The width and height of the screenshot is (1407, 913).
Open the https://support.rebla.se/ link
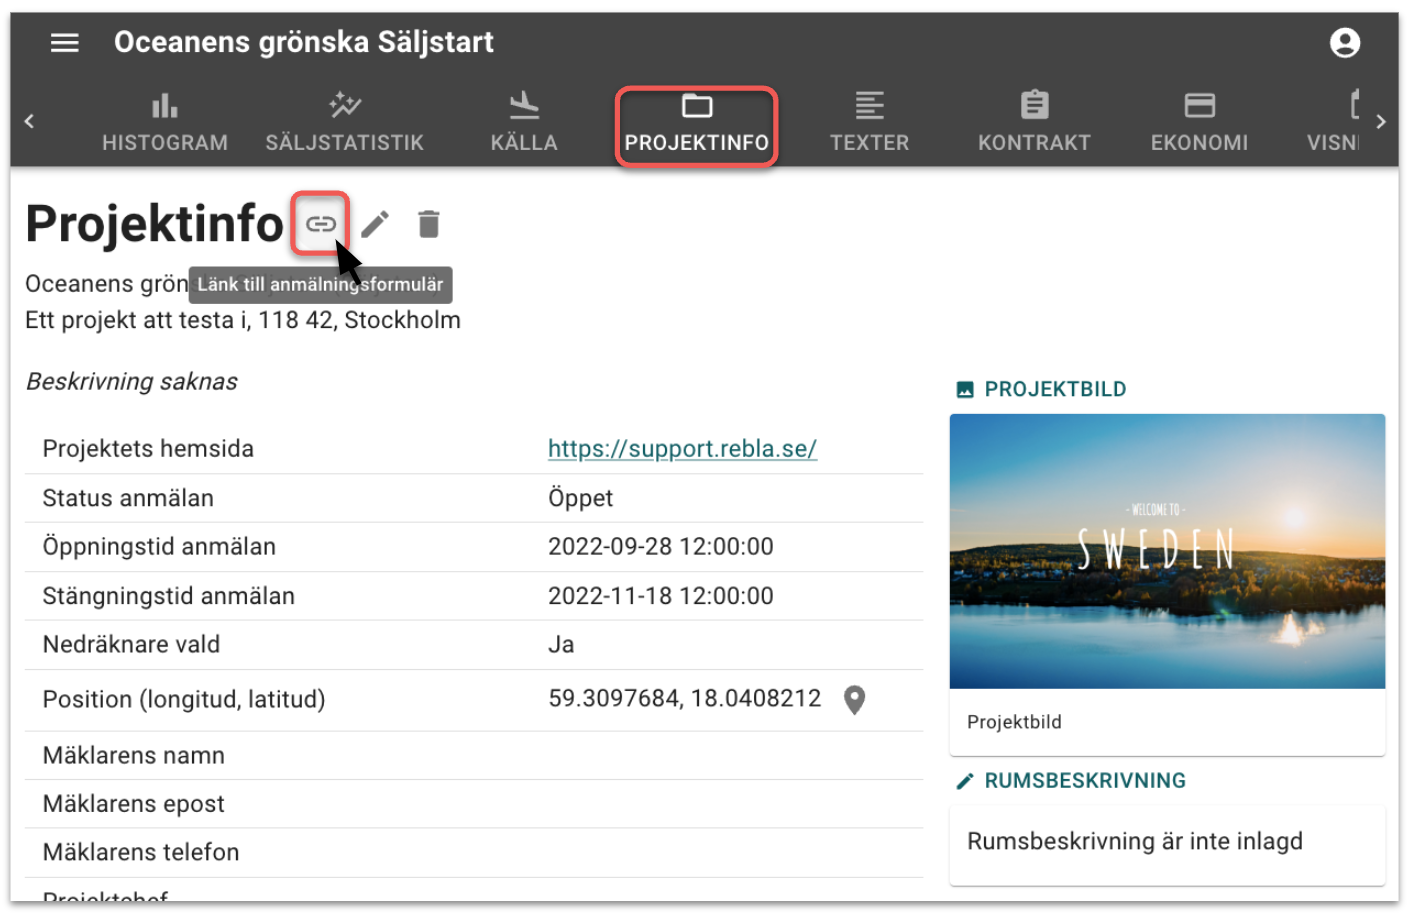tap(682, 448)
